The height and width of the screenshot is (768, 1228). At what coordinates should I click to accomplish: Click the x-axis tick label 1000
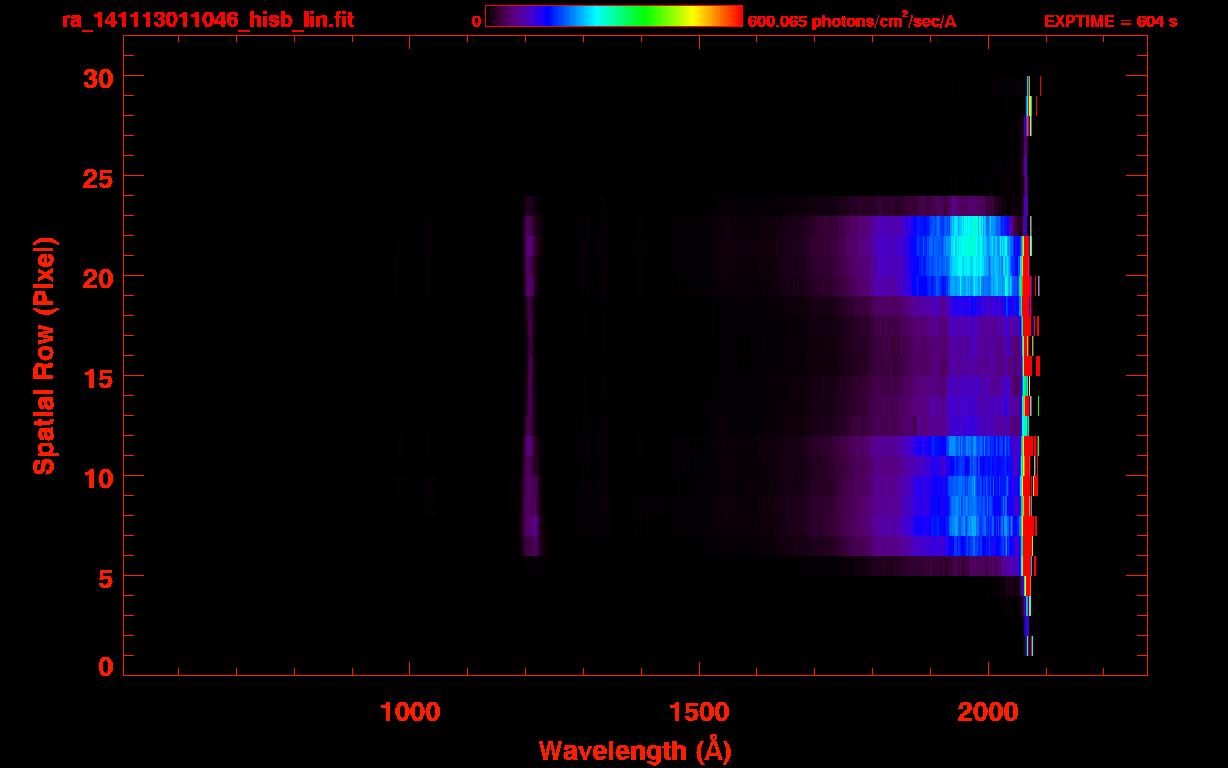411,712
